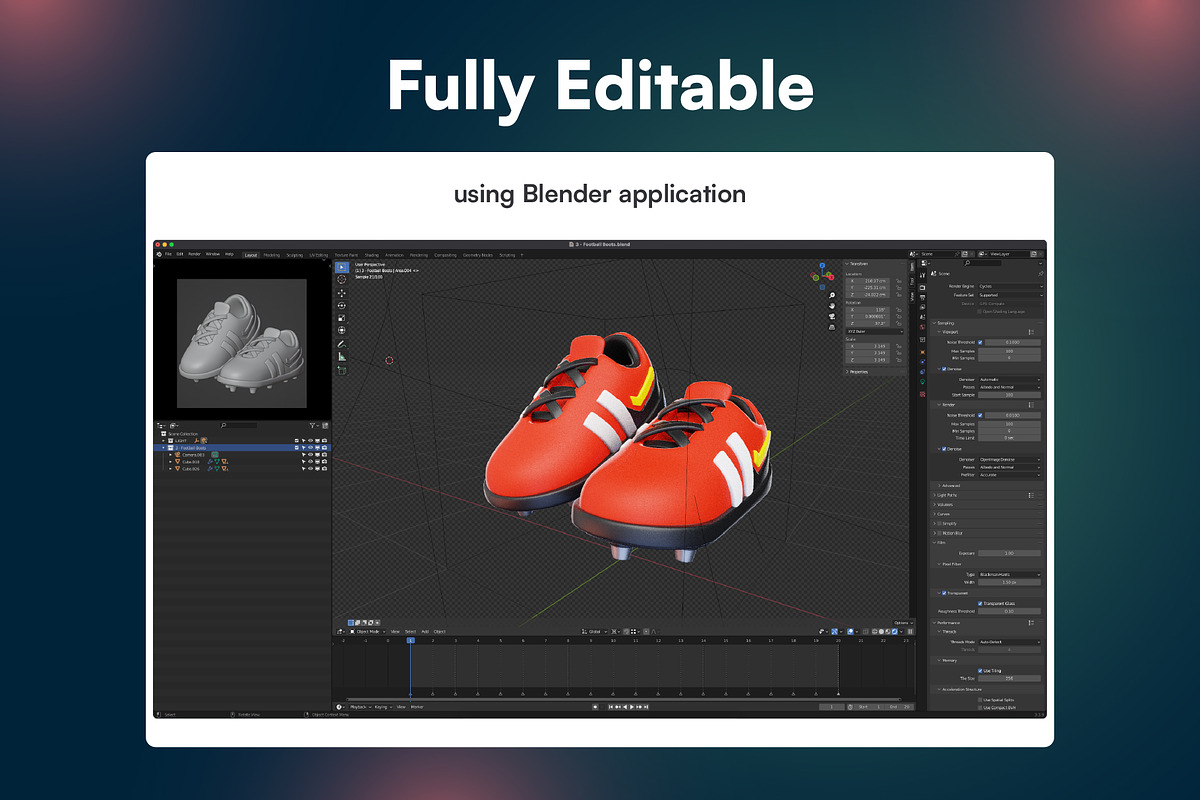The height and width of the screenshot is (800, 1200).
Task: Click the navigation gizmo blue Z axis
Action: tap(822, 266)
